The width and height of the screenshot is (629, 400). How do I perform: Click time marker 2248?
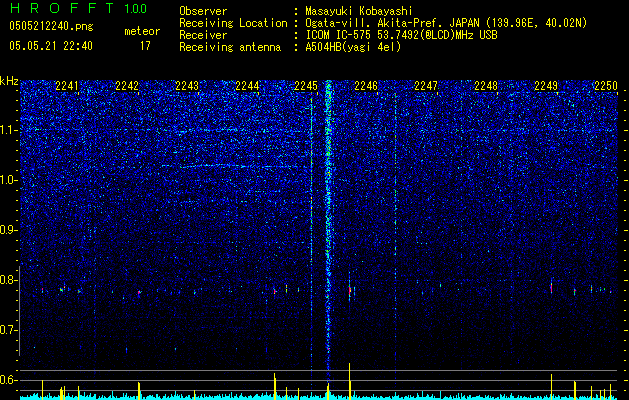click(x=486, y=85)
